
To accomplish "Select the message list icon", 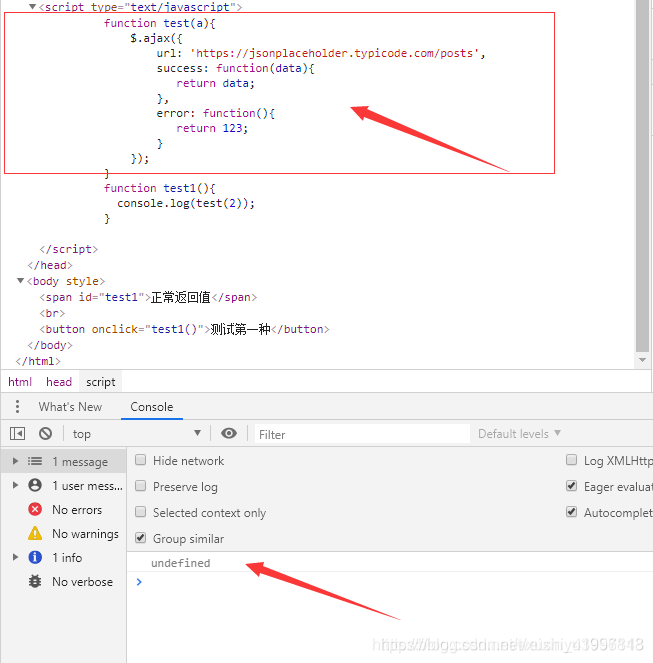I will [x=35, y=461].
